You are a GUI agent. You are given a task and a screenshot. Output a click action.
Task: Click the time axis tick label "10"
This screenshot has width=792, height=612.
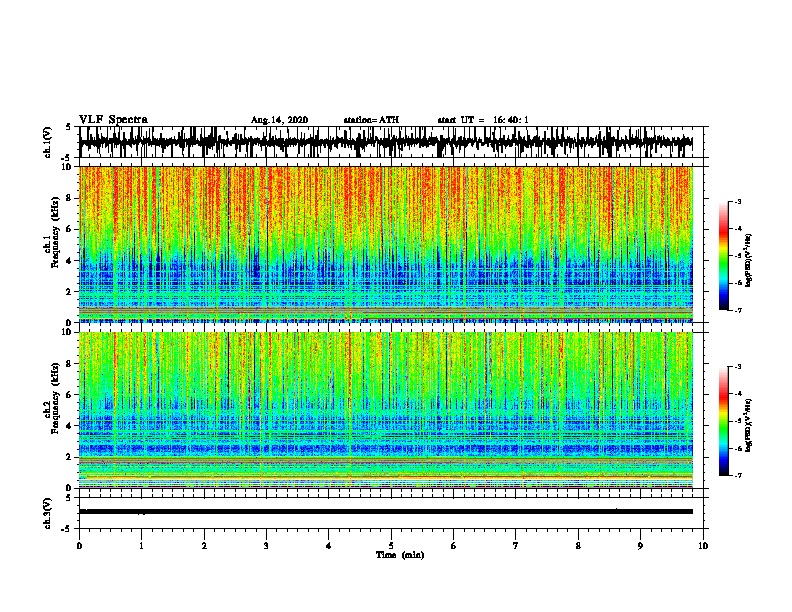[x=703, y=545]
